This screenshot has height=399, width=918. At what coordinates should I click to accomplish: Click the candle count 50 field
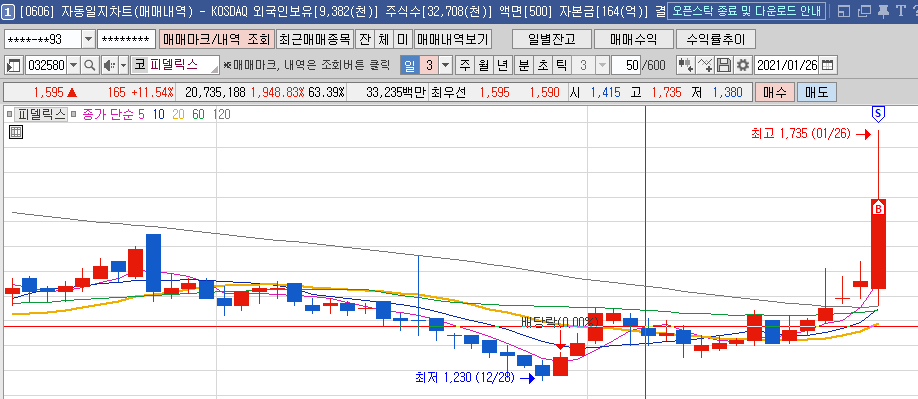coord(626,65)
